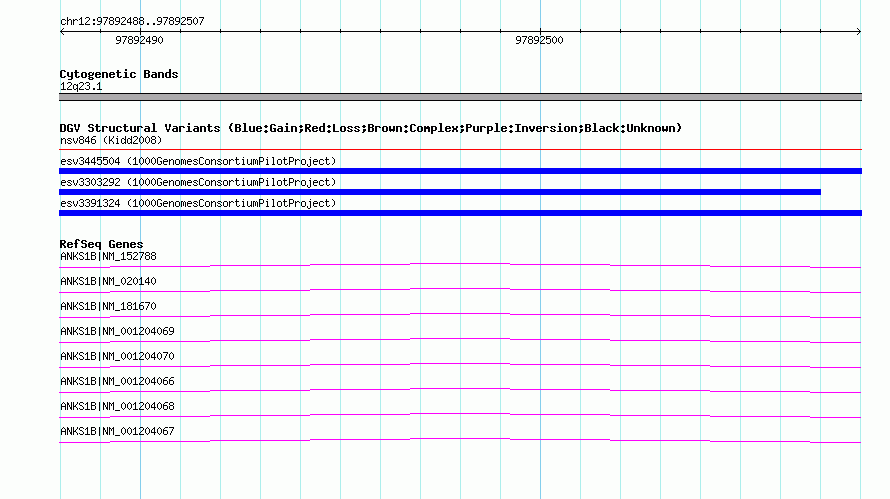Click the right arrow end of ruler
890x499 pixels.
click(x=859, y=32)
